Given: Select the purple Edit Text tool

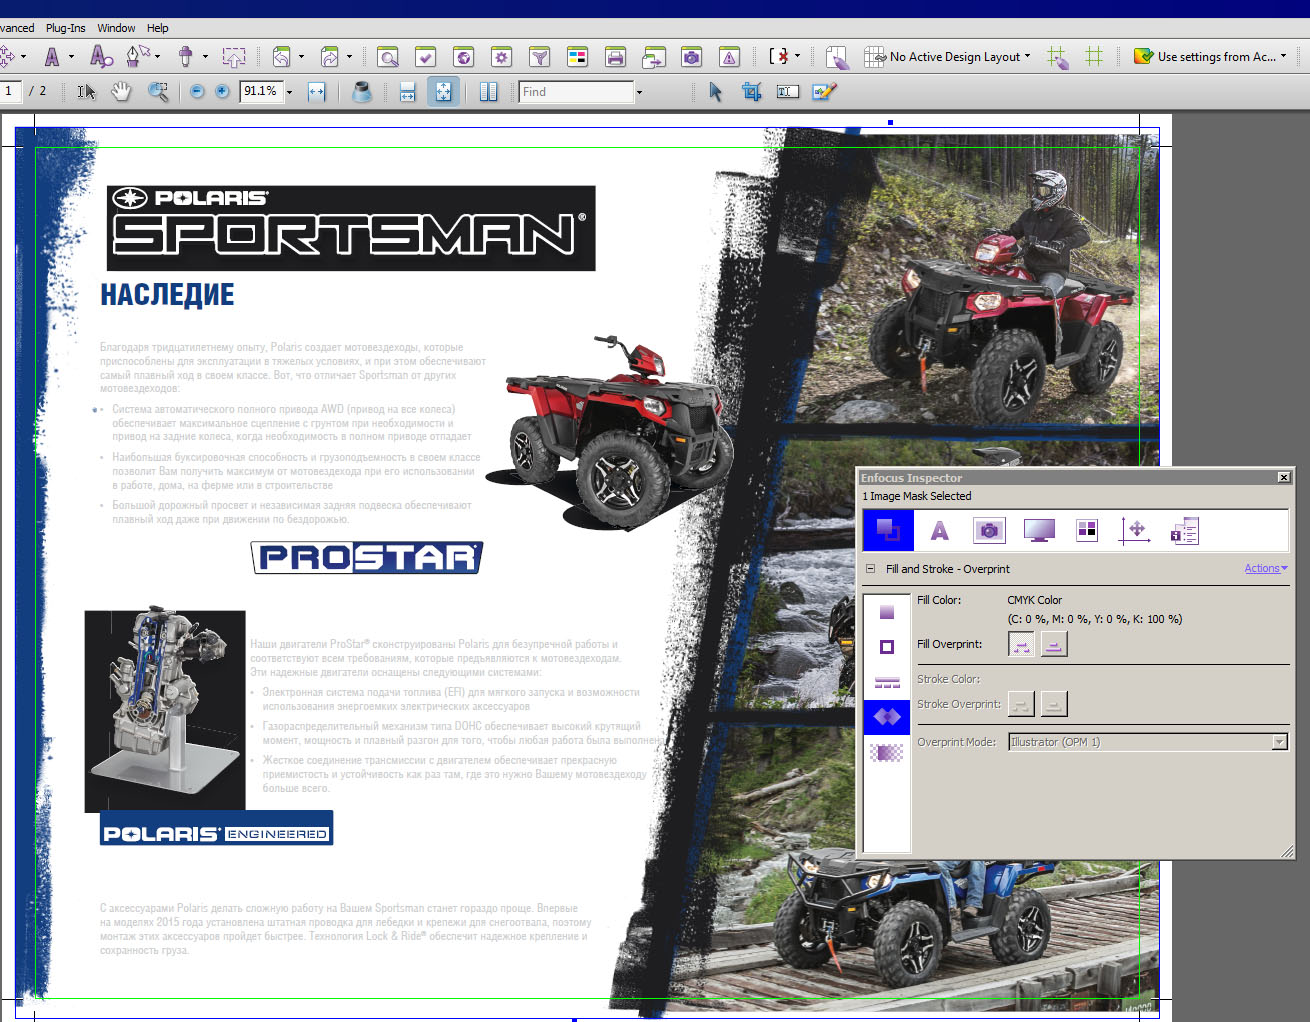Looking at the screenshot, I should tap(52, 57).
